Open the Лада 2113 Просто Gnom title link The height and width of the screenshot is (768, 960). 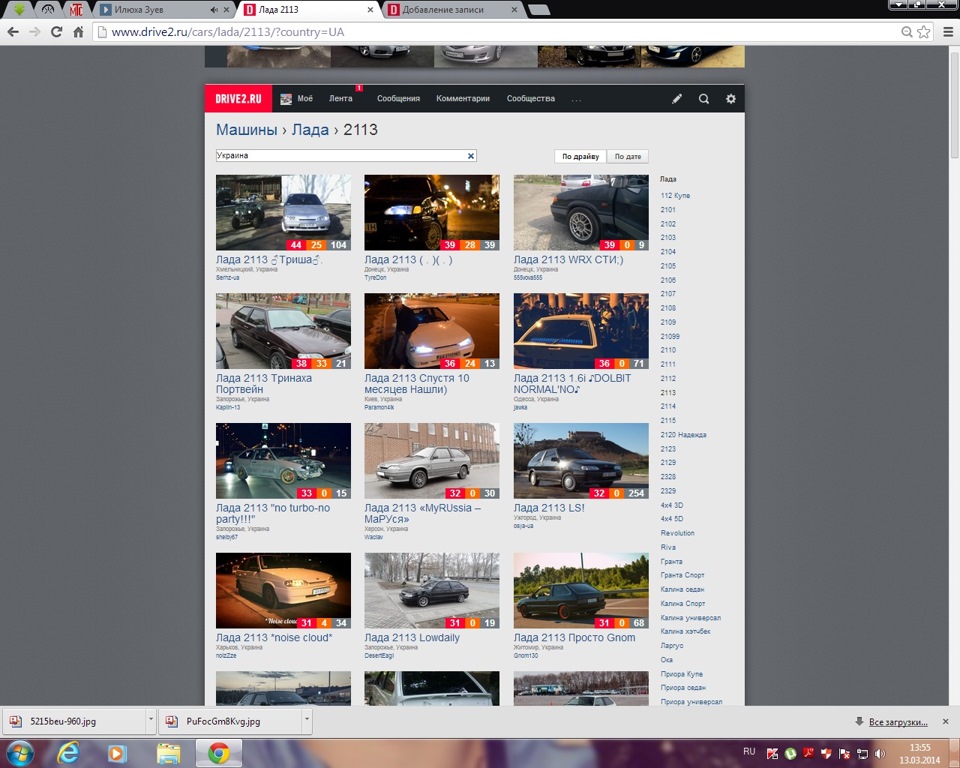pyautogui.click(x=574, y=638)
